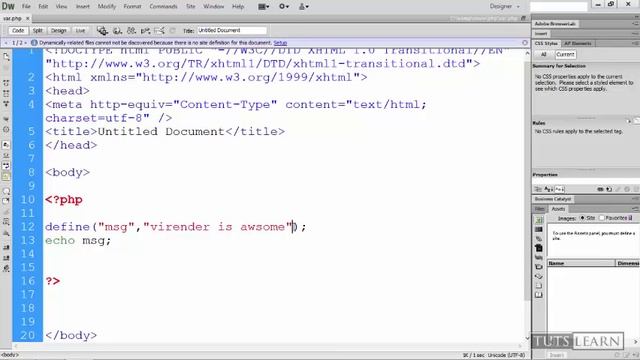Click the W3C validation icon
Screen dimensions: 640x360
pyautogui.click(x=145, y=31)
